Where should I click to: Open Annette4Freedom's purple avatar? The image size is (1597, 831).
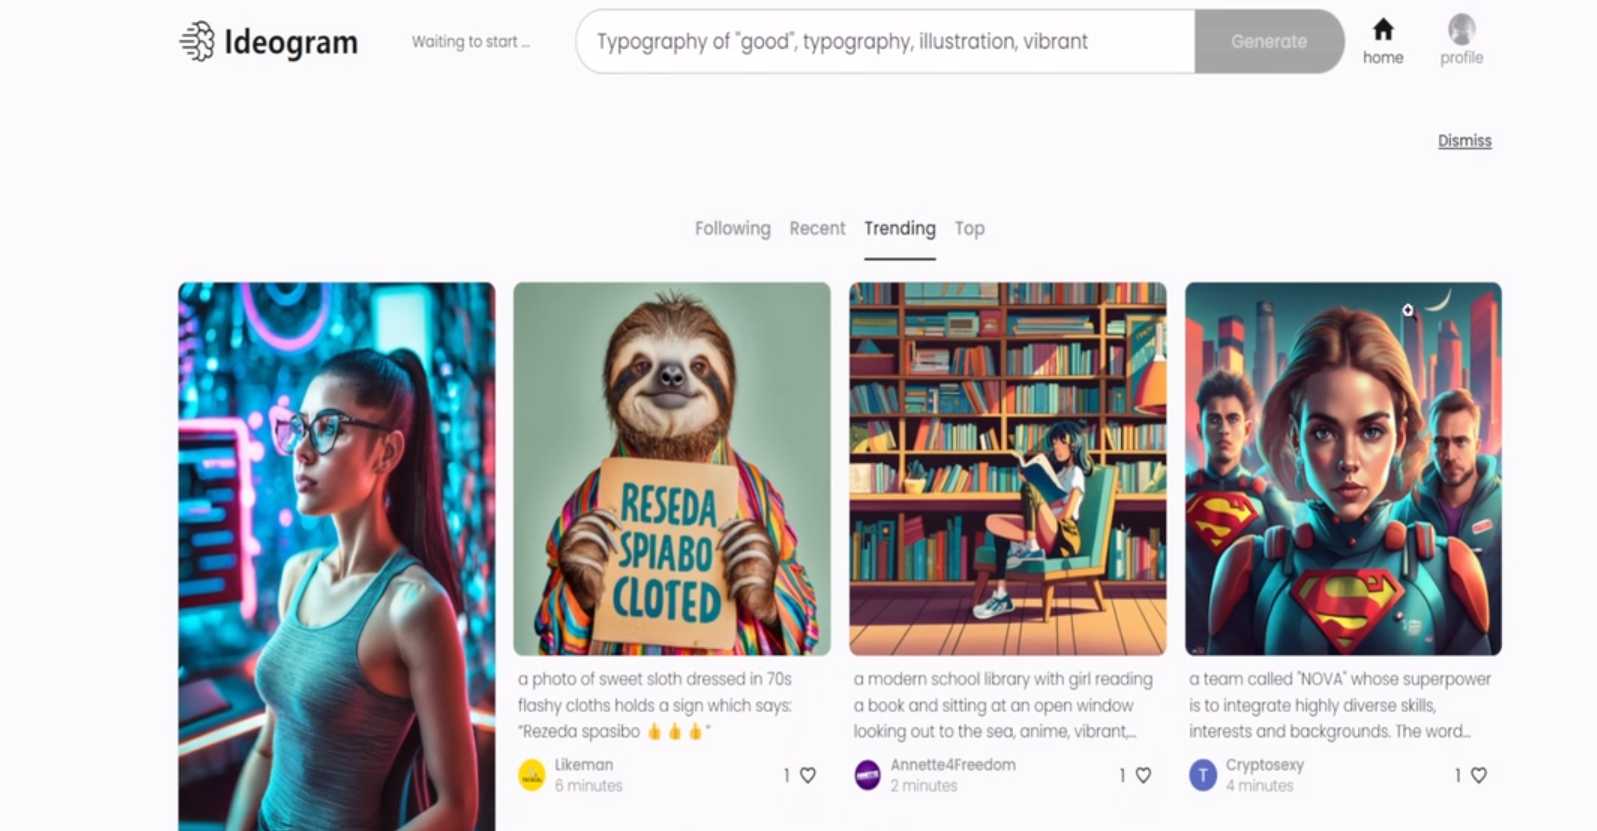(x=867, y=775)
